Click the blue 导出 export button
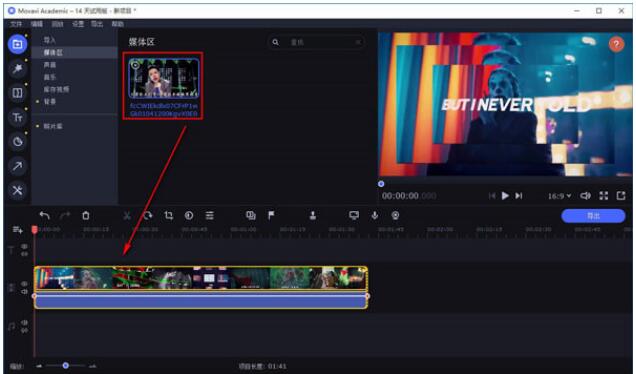Screen dimensions: 636x374 click(593, 216)
